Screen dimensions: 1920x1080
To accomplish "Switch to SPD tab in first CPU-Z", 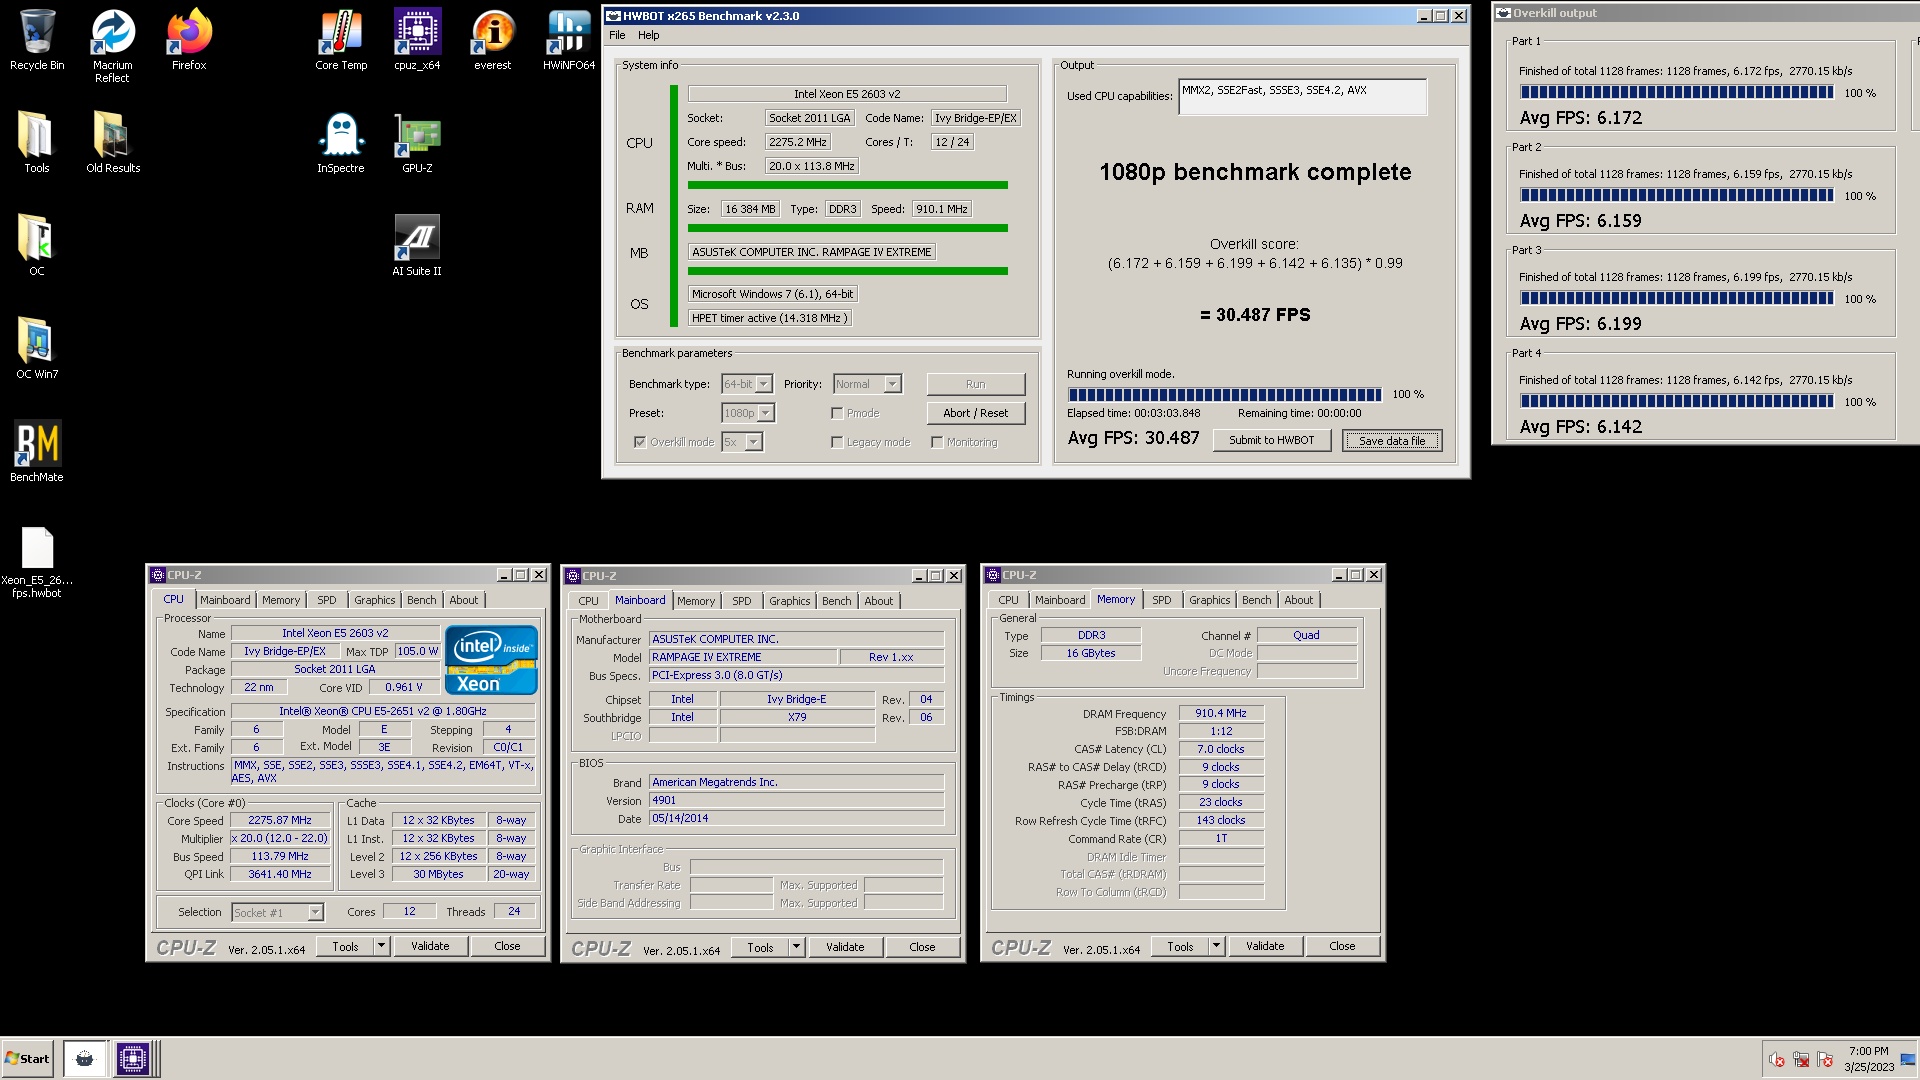I will pyautogui.click(x=327, y=600).
